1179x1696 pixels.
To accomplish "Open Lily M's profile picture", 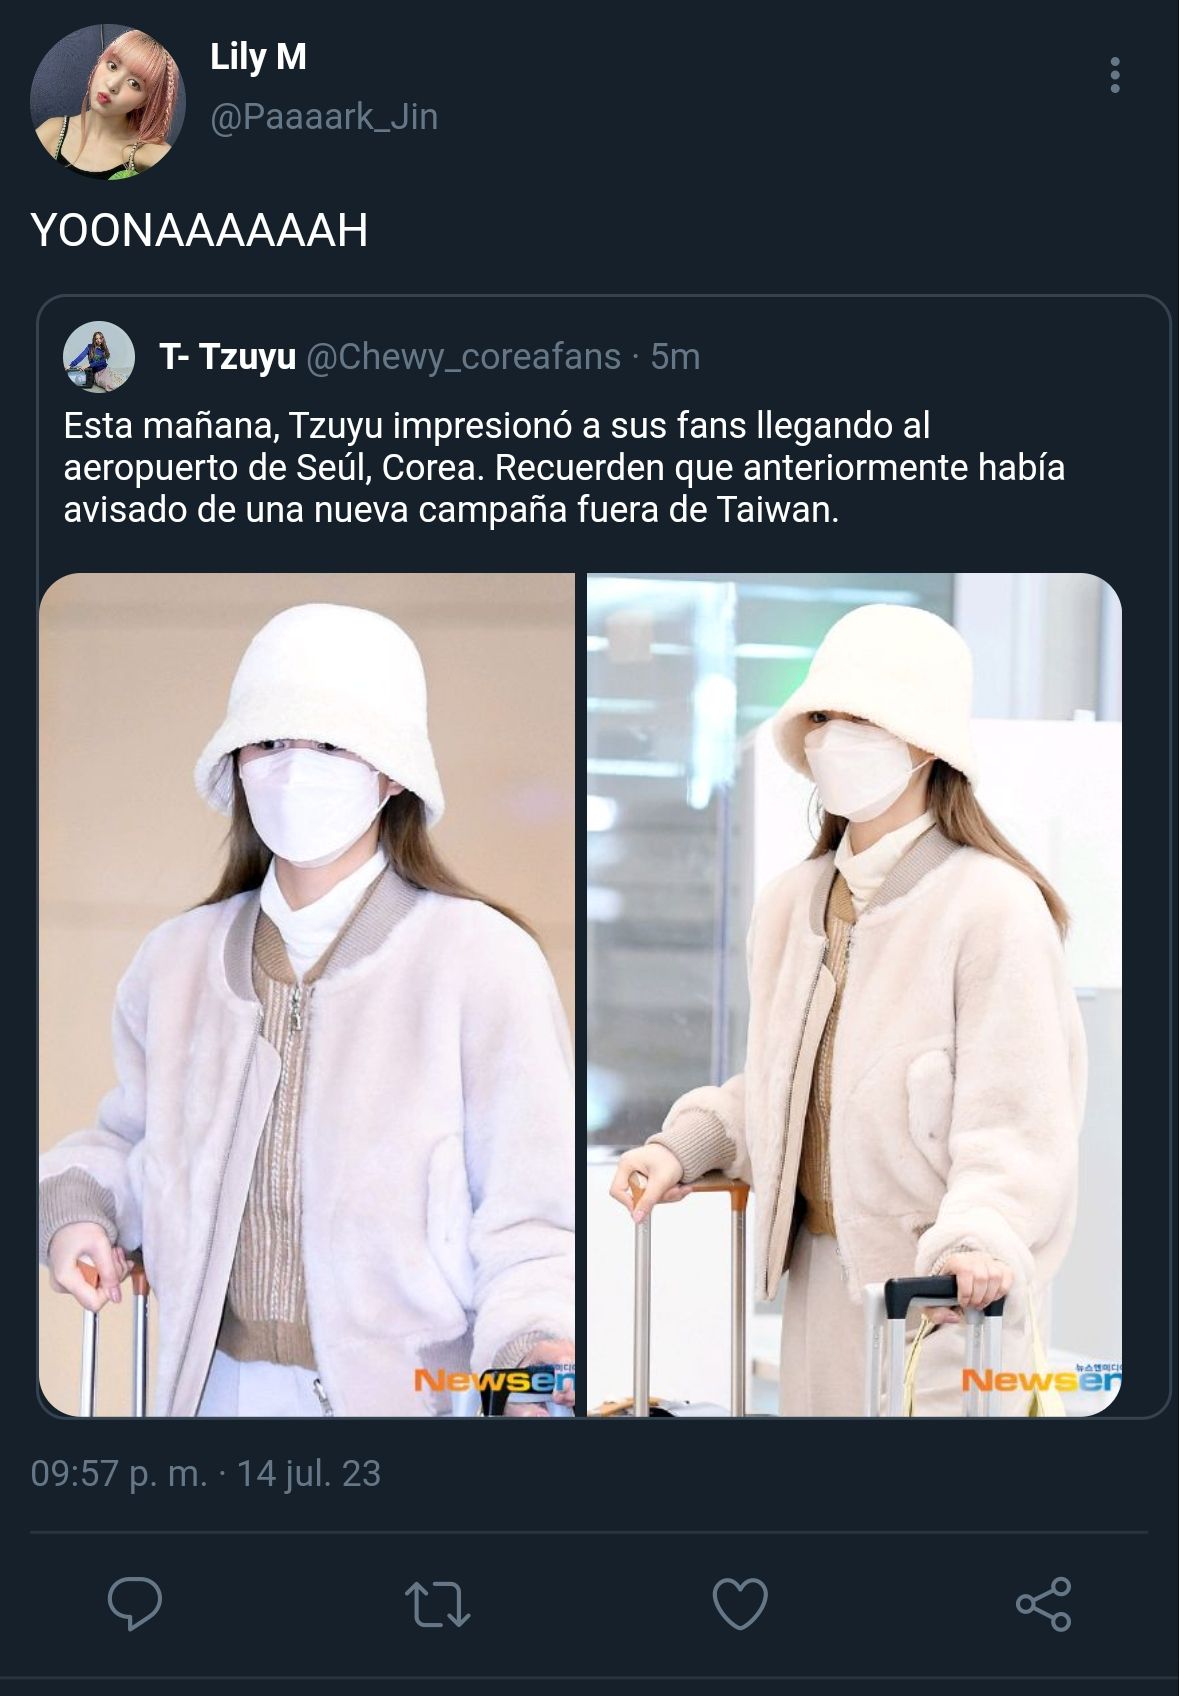I will (x=107, y=102).
